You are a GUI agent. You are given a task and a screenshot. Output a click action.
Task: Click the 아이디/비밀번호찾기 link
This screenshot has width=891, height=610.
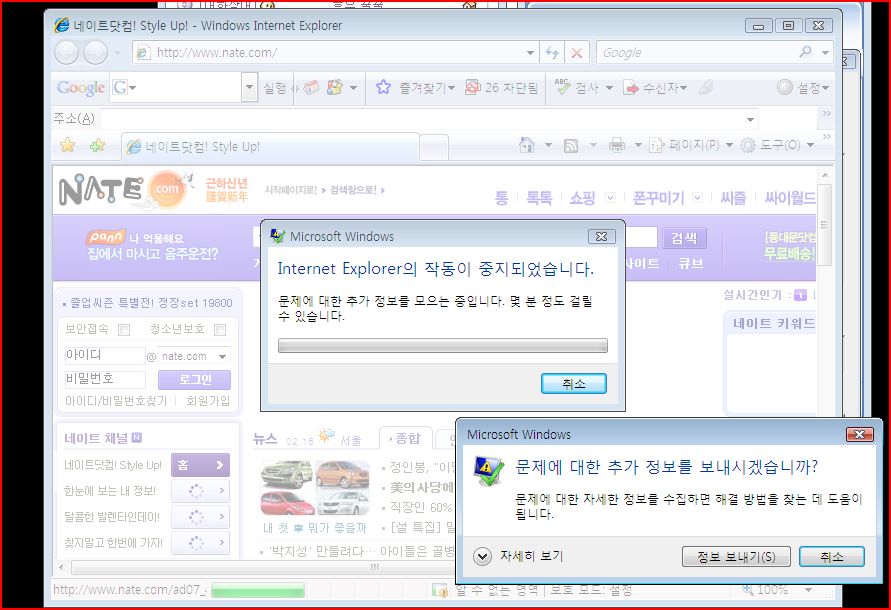pos(116,401)
